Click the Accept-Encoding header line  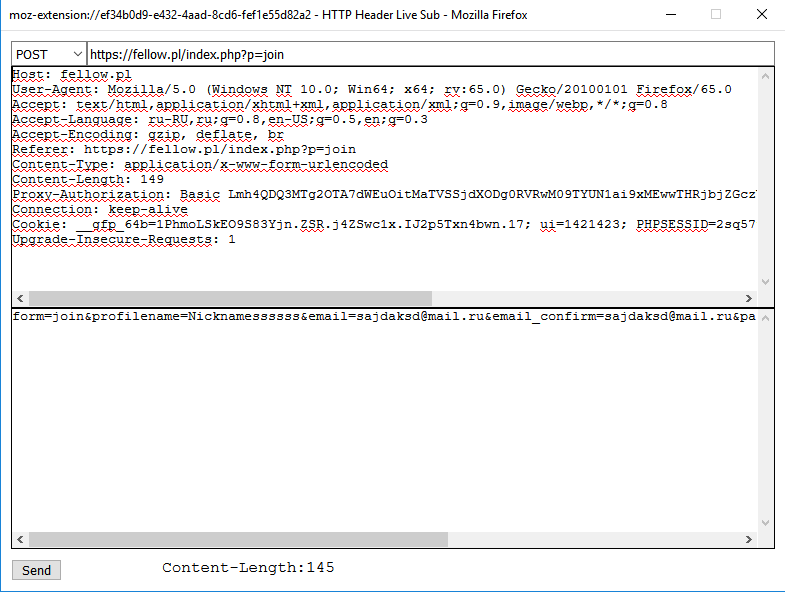pos(148,135)
